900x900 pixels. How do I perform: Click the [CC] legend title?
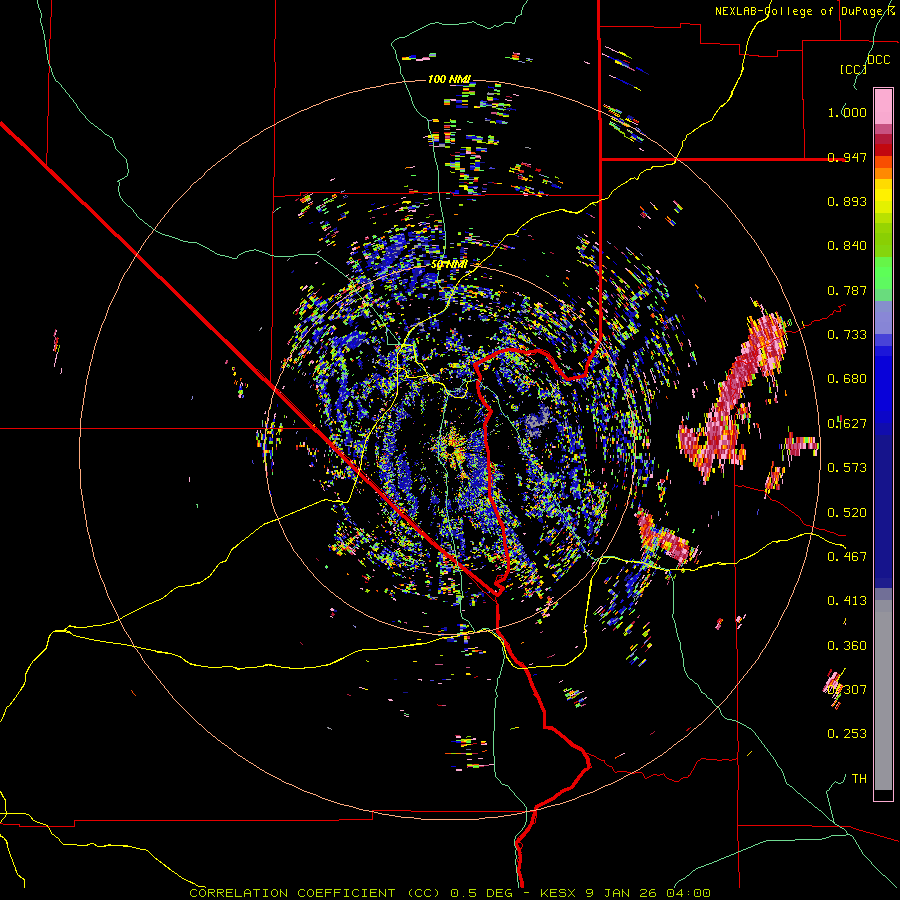853,69
